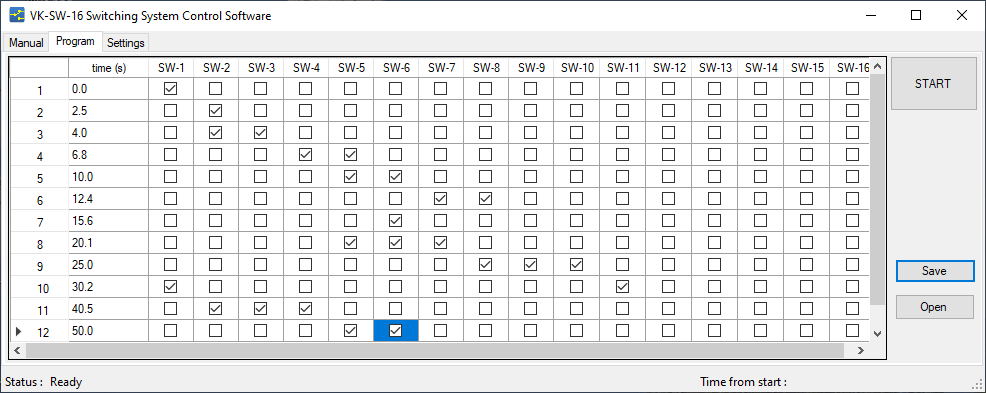This screenshot has height=393, width=986.
Task: Check SW-16 in row 3
Action: click(x=852, y=133)
